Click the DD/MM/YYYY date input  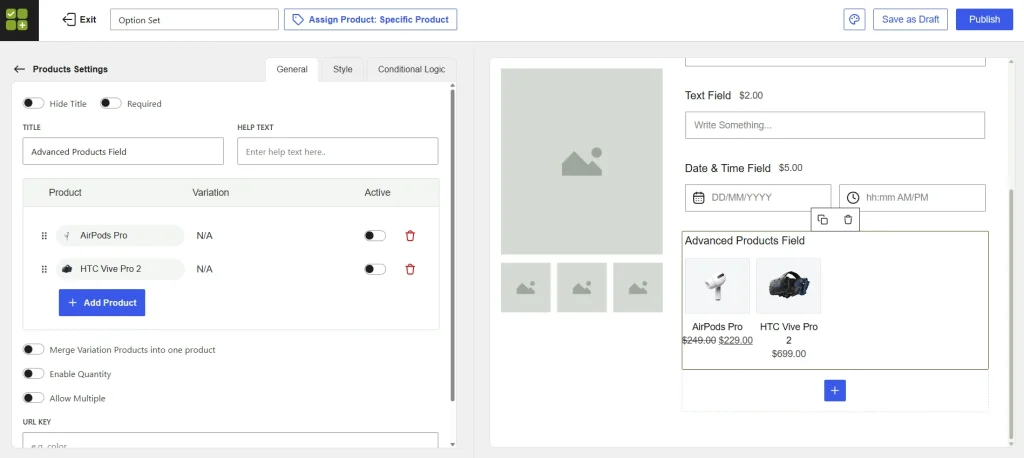tap(758, 197)
